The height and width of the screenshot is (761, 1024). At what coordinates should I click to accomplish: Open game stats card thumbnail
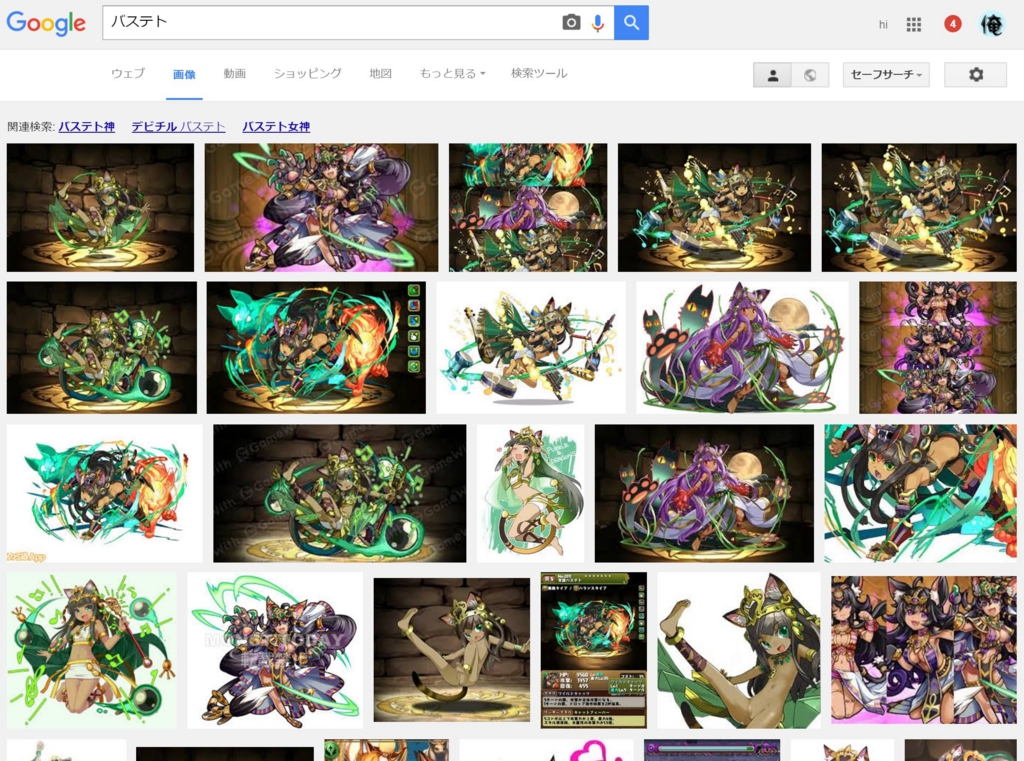[x=594, y=650]
